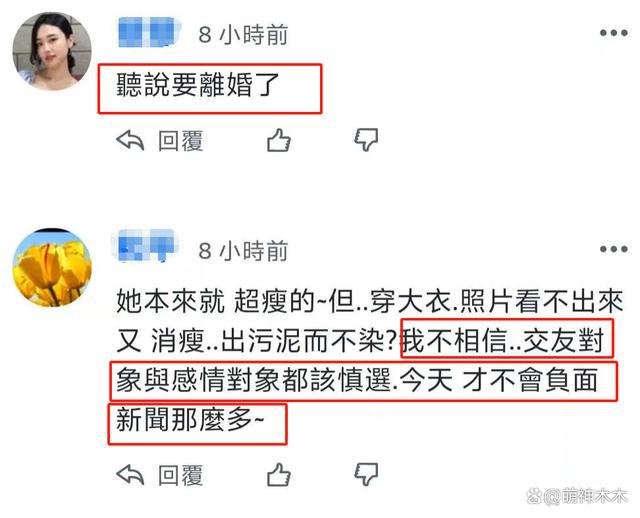Click 回覆 text on second comment
This screenshot has height=518, width=640.
[180, 475]
